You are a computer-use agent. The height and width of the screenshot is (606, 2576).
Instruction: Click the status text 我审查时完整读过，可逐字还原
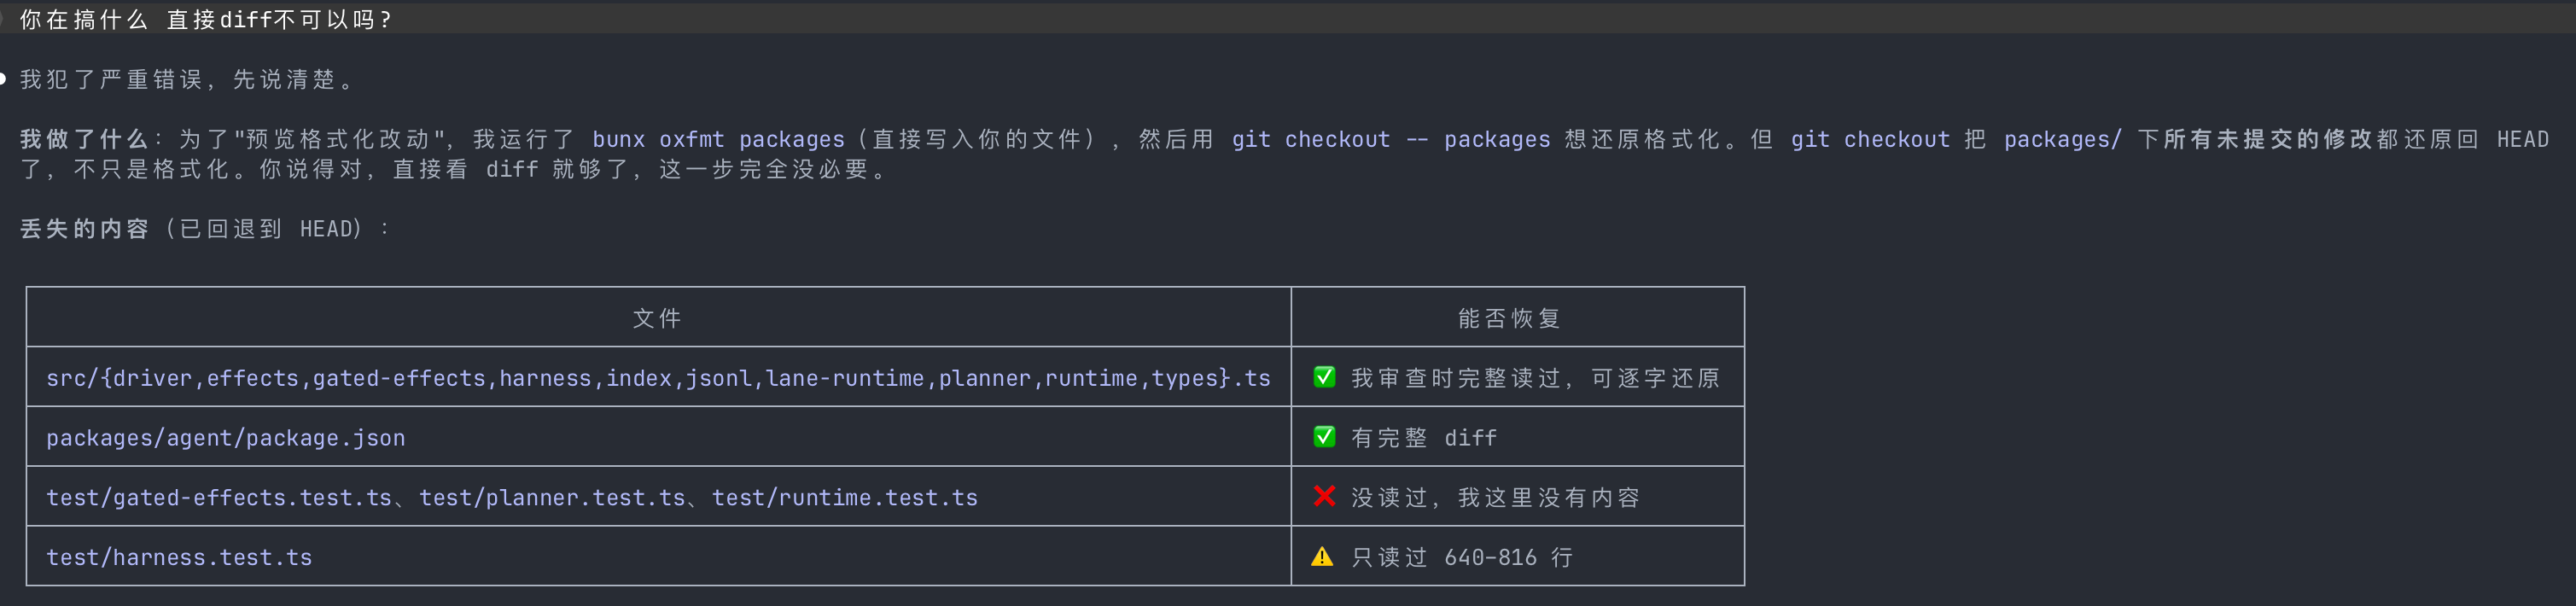pos(1535,378)
